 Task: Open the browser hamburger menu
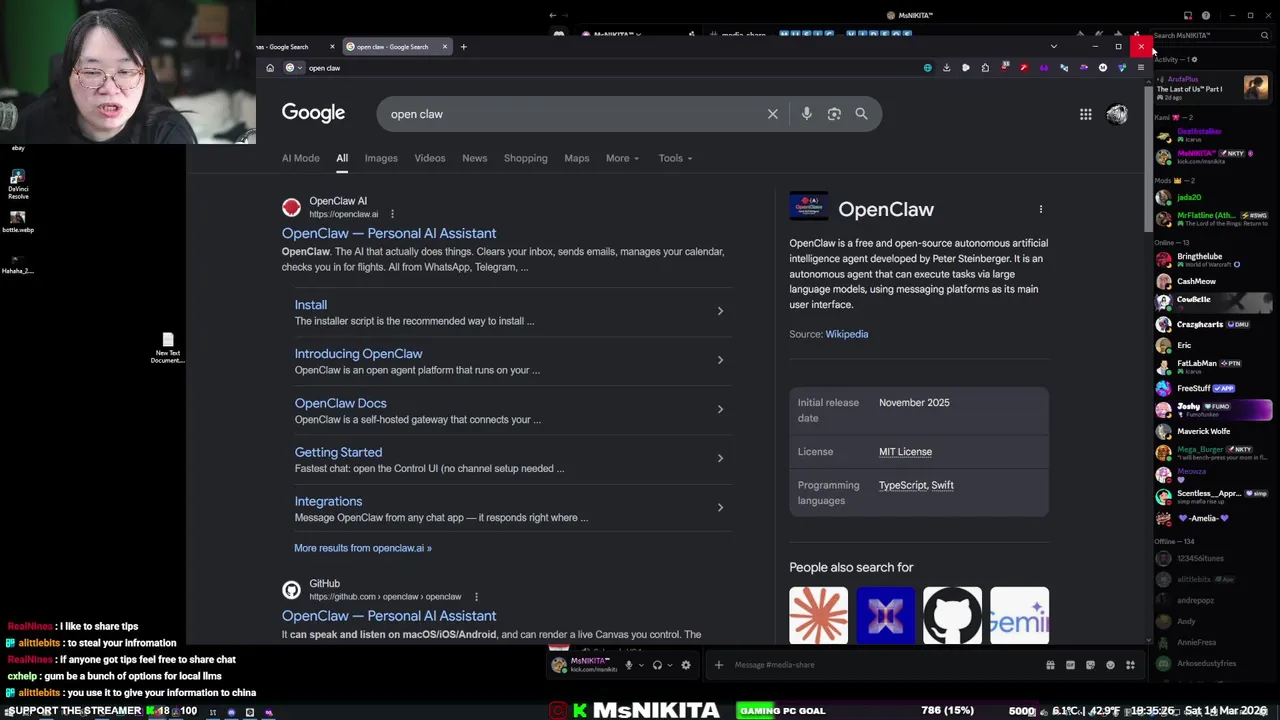click(1140, 68)
